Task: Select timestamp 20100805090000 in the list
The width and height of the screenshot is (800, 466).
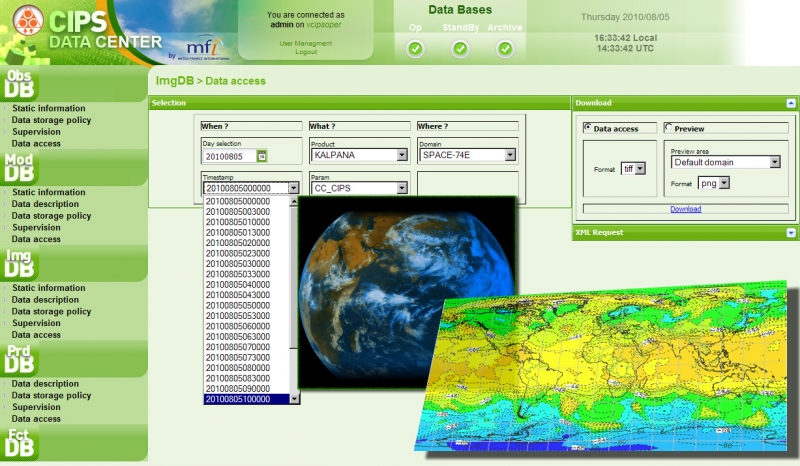Action: click(246, 388)
